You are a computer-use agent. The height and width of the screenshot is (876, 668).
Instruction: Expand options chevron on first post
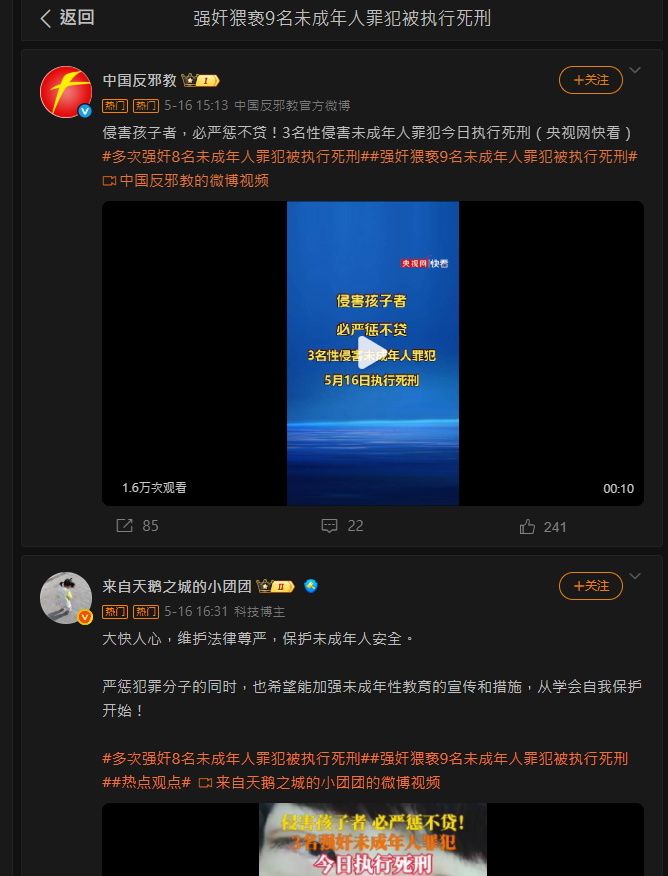click(635, 70)
